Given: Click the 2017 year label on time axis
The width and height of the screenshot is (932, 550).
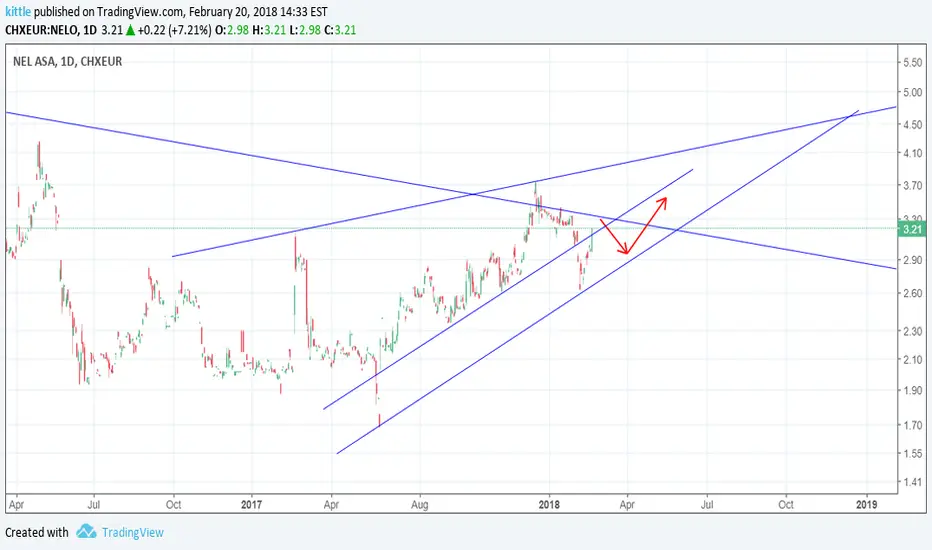Looking at the screenshot, I should (251, 504).
